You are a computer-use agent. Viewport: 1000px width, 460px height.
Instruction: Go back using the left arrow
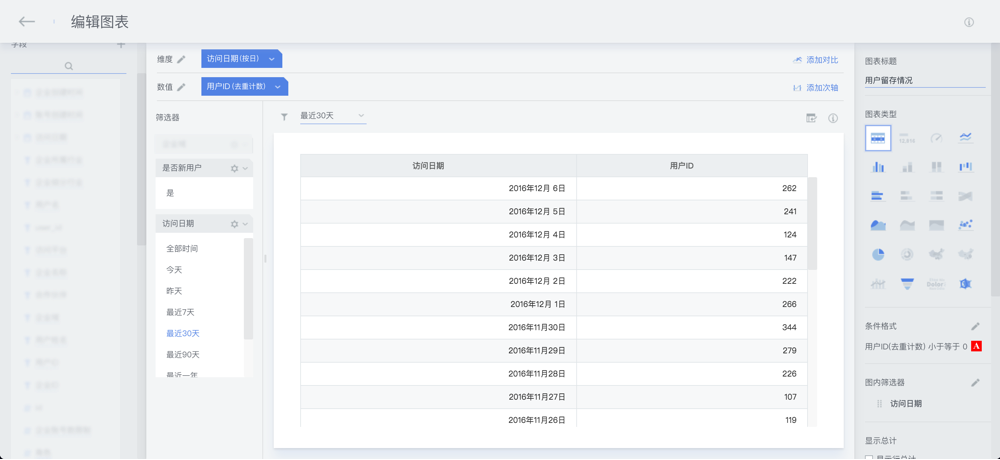click(26, 22)
